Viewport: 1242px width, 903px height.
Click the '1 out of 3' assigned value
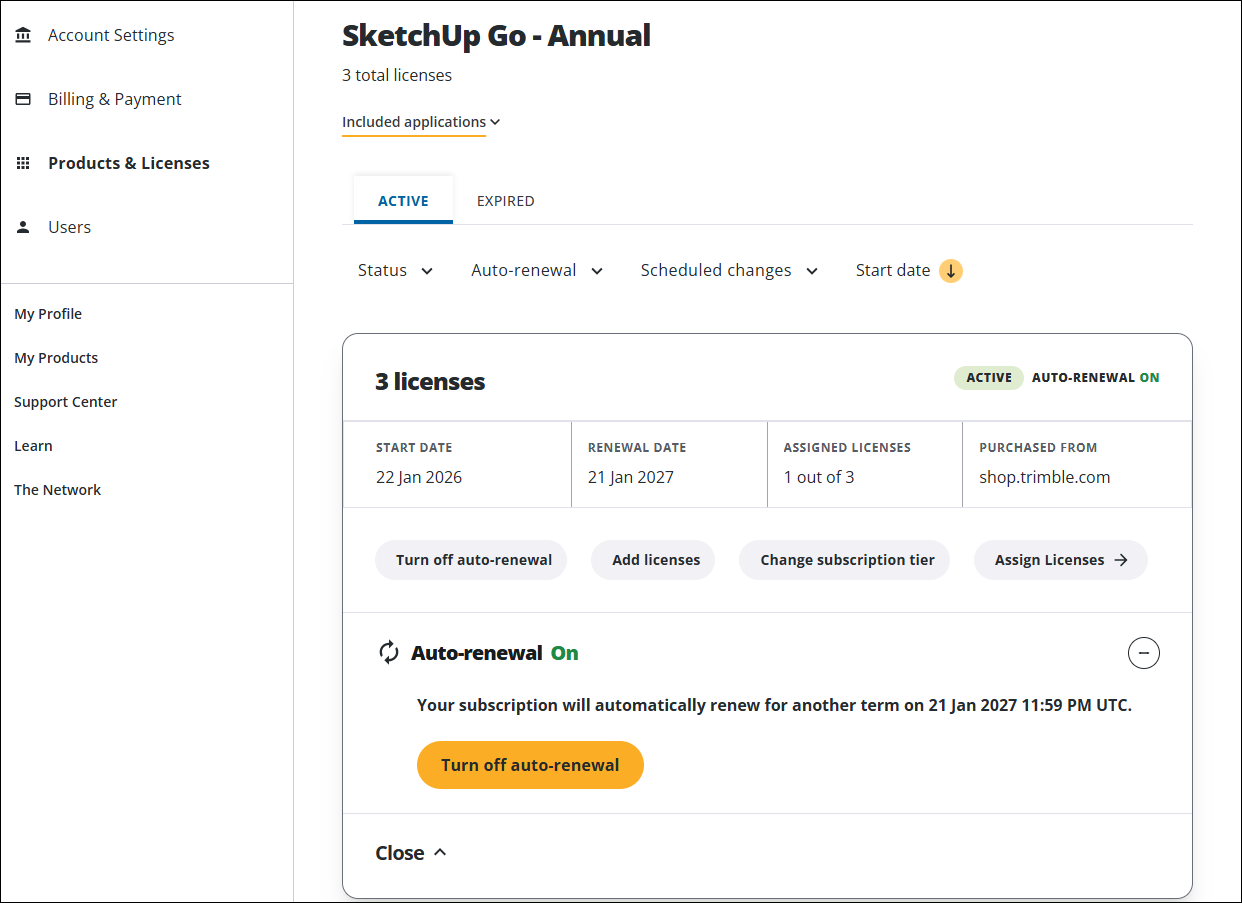pos(819,477)
